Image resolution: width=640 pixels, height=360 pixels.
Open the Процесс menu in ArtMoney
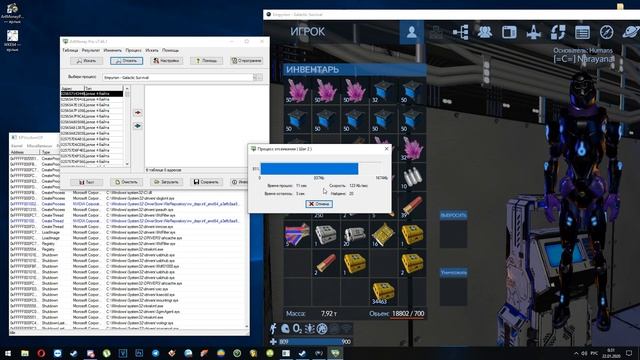tap(133, 50)
